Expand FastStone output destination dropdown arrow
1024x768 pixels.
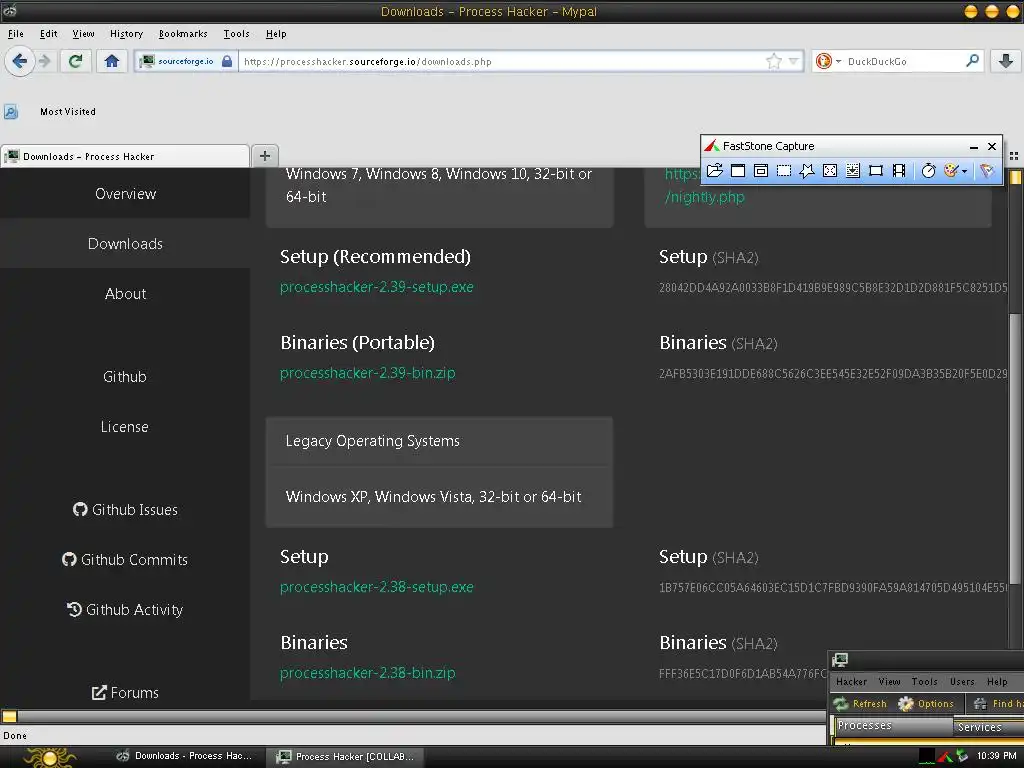coord(965,171)
